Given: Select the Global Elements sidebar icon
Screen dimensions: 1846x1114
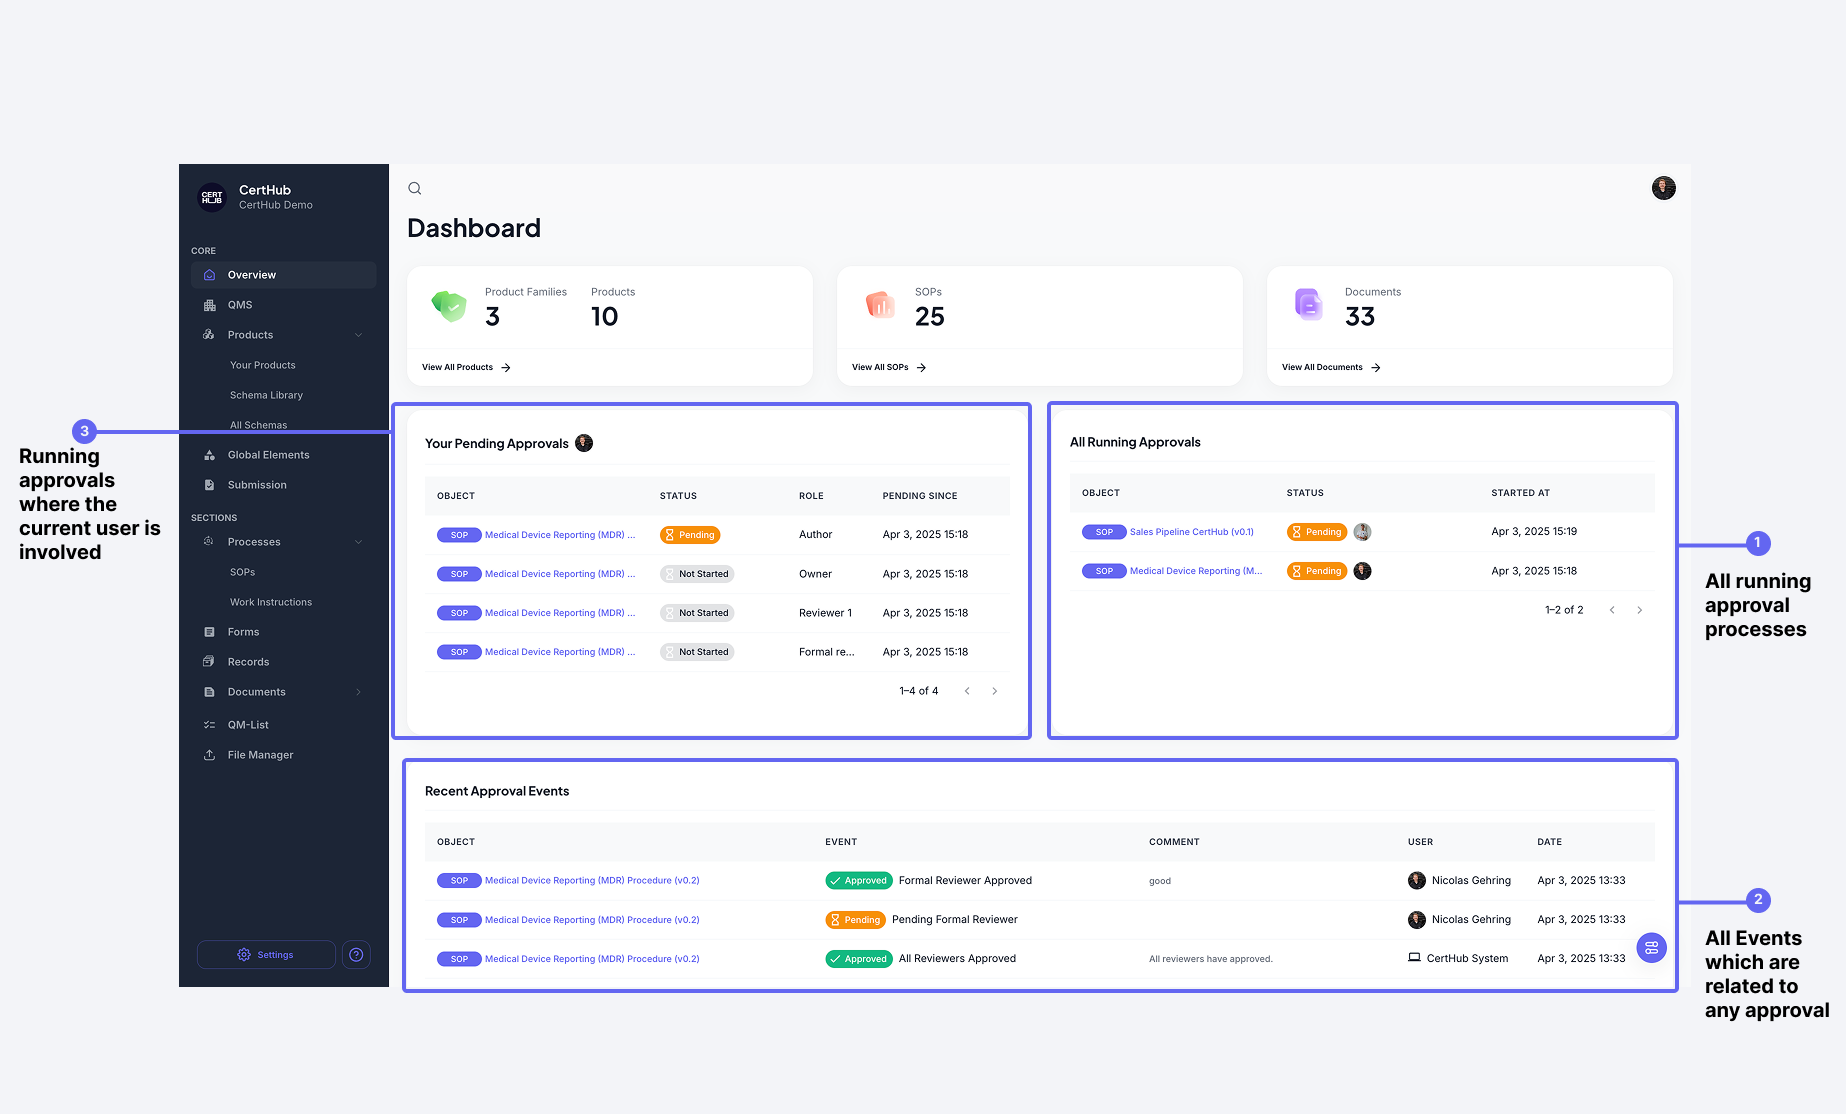Looking at the screenshot, I should 209,454.
